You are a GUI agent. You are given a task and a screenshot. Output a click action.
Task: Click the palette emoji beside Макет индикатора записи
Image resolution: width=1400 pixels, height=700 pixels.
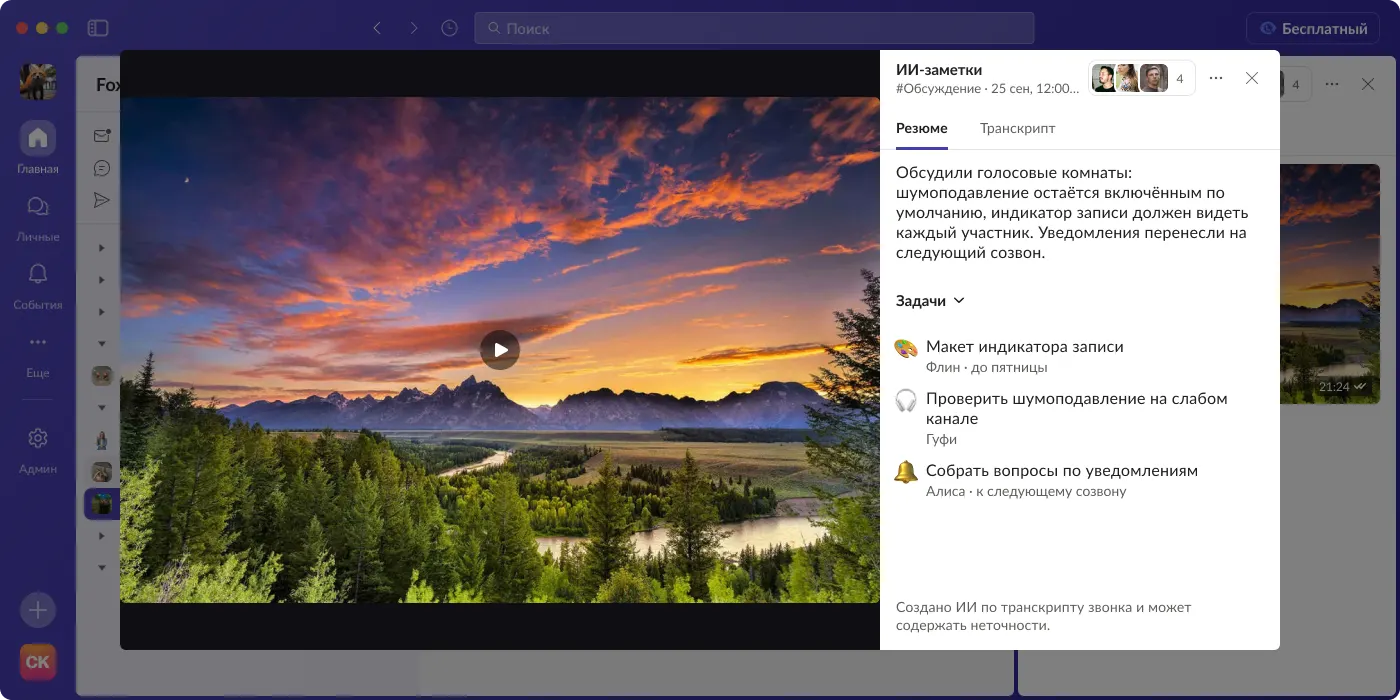point(906,349)
